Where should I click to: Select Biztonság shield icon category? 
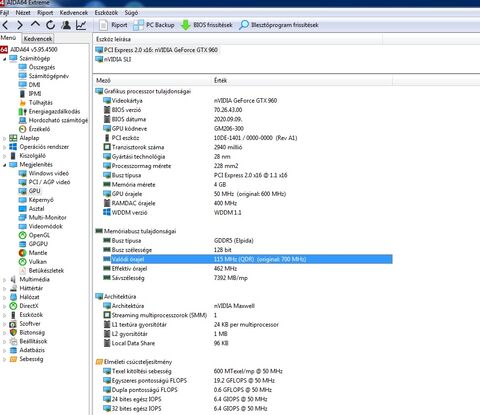click(x=27, y=332)
